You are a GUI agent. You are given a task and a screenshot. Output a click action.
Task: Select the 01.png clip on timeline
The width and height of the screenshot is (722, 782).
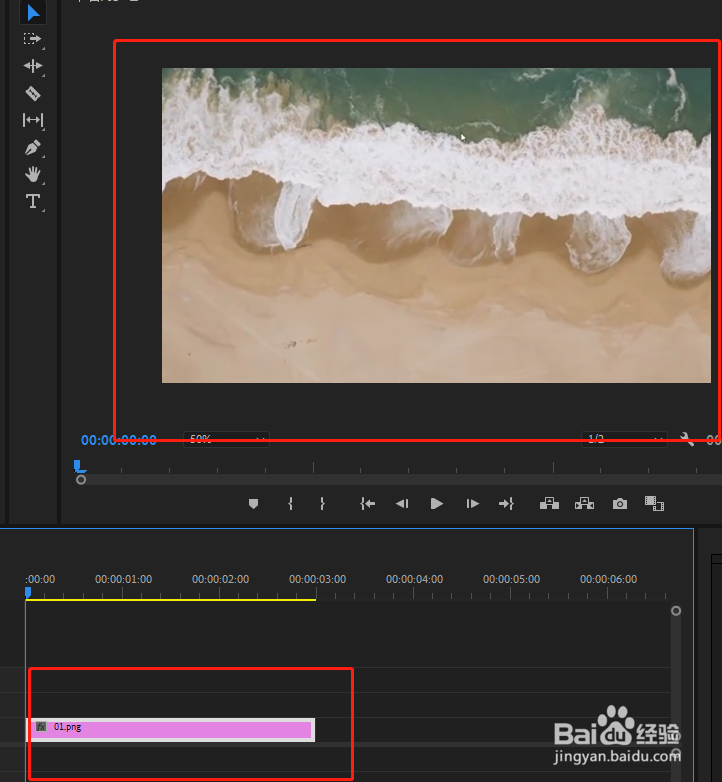click(x=171, y=730)
